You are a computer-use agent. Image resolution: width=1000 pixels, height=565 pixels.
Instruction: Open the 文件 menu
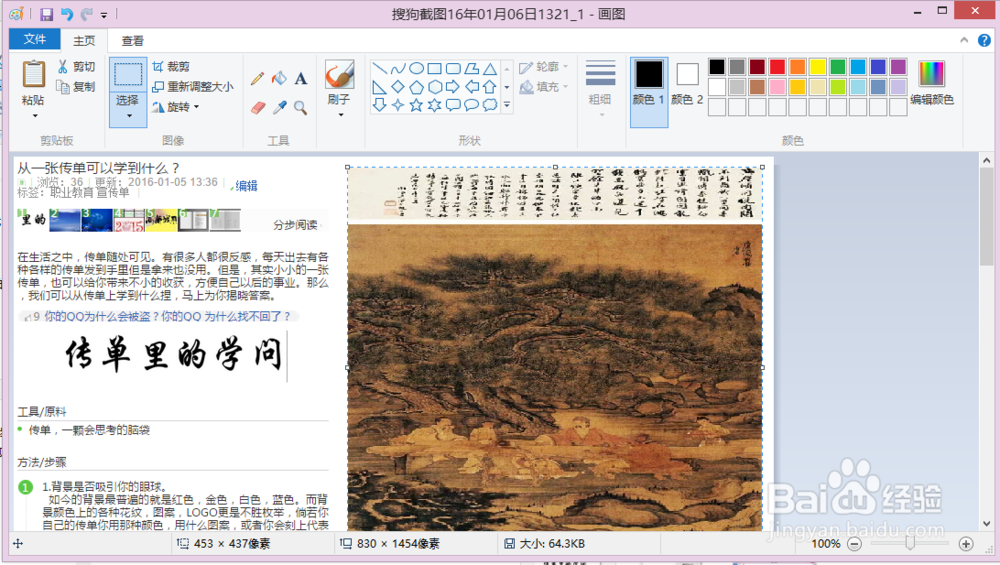(x=34, y=40)
